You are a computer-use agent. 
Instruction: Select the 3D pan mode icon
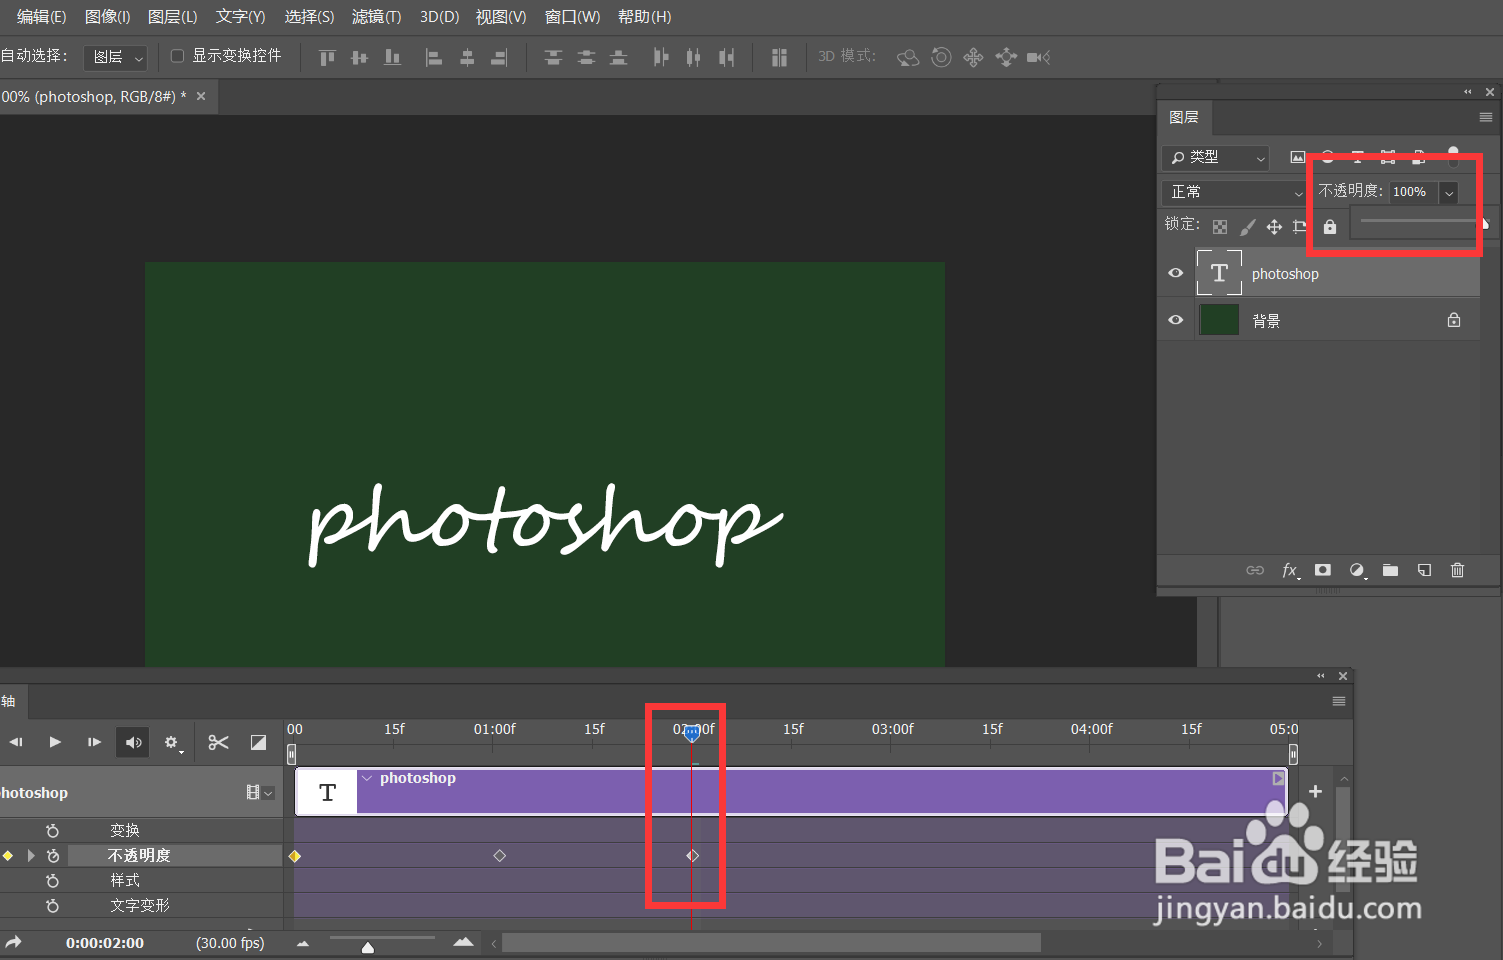(973, 58)
